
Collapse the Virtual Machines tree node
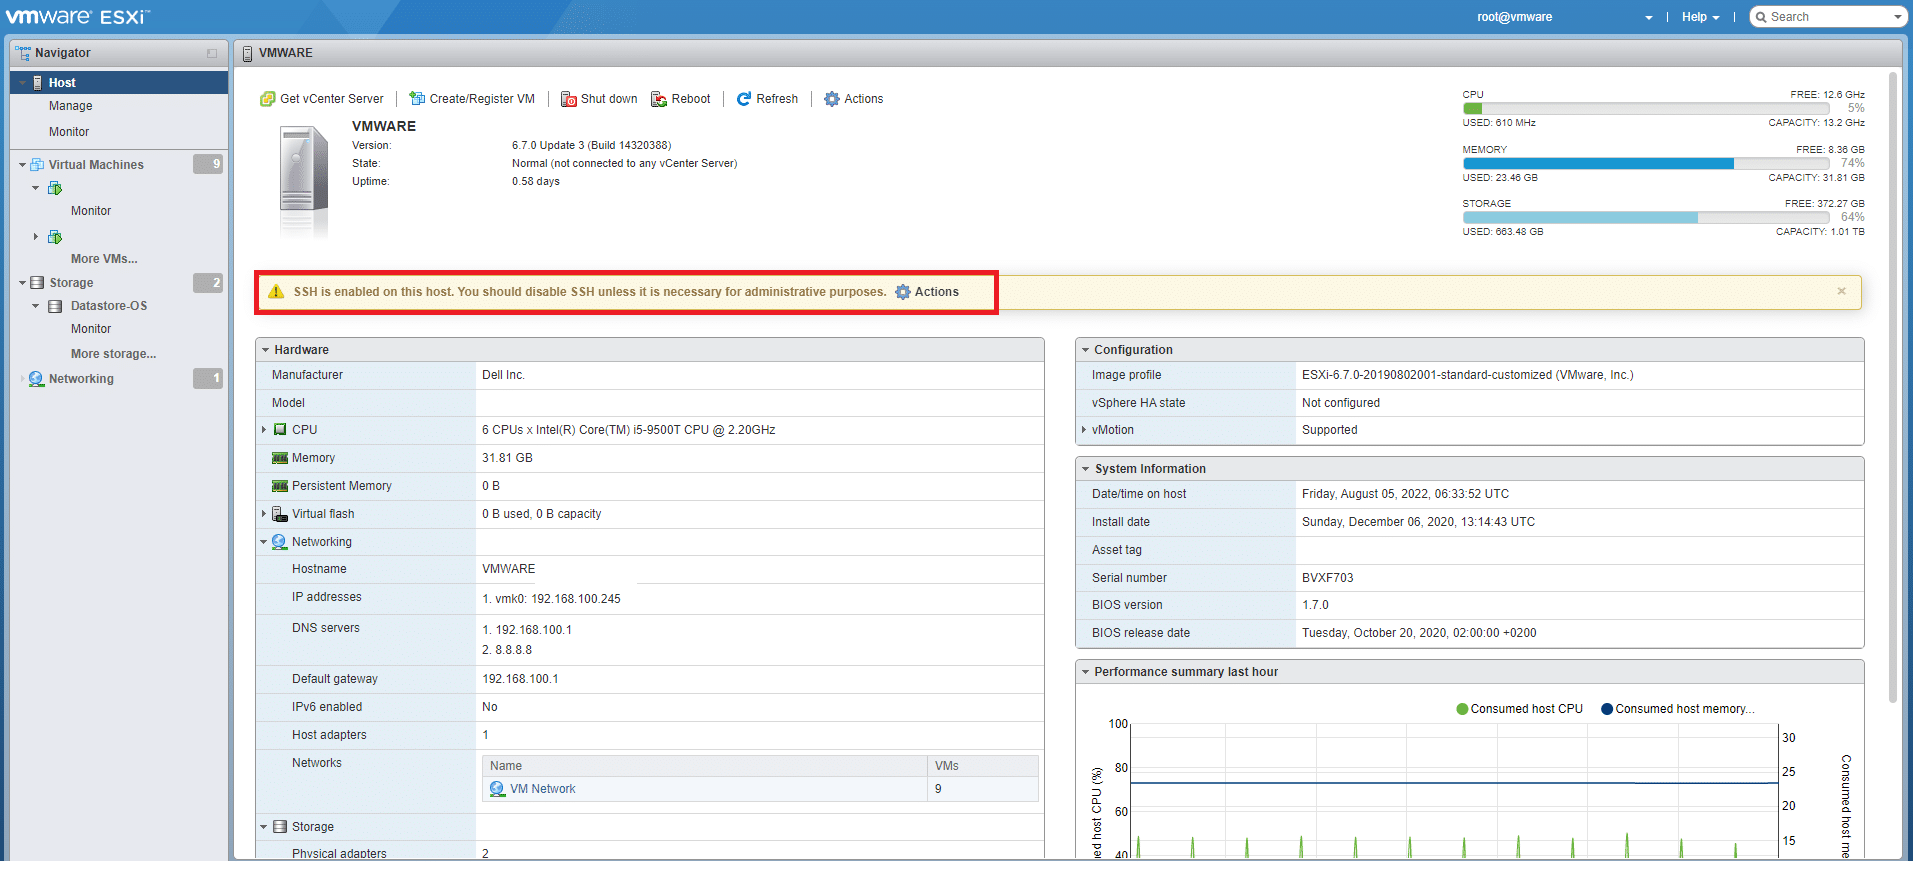[x=22, y=165]
